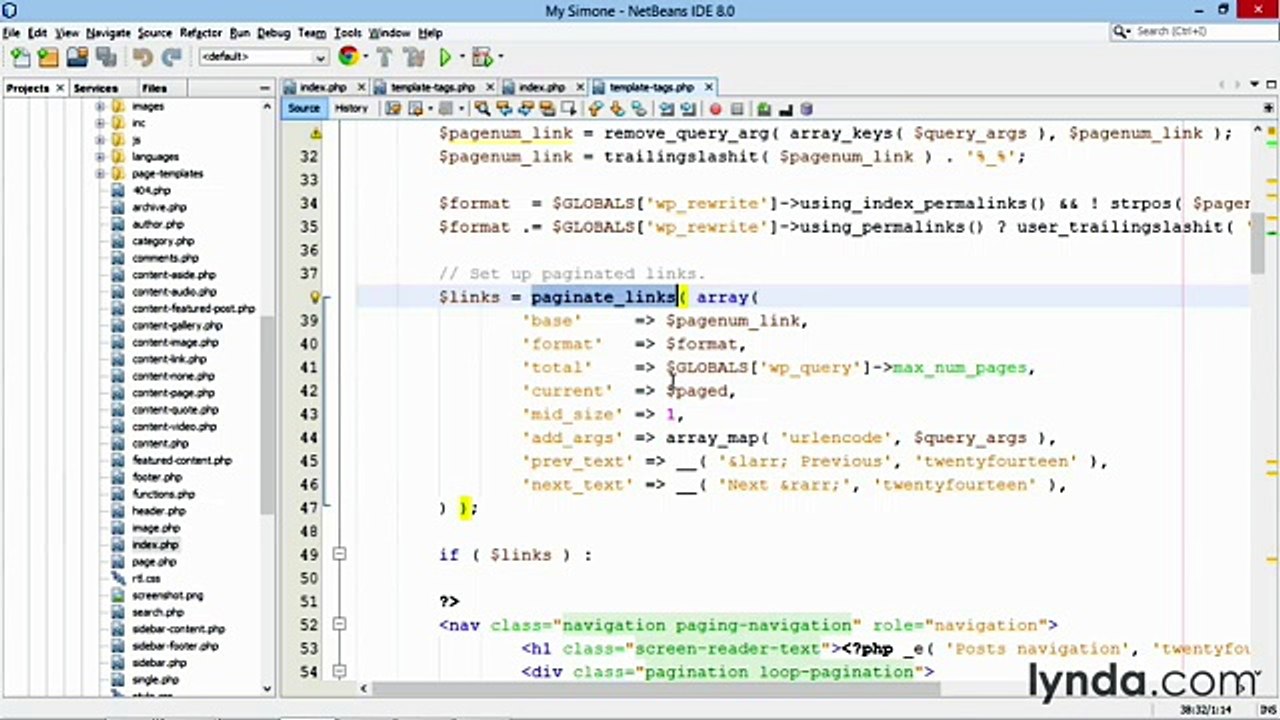This screenshot has width=1280, height=720.
Task: Click the last cylinder icon in editor toolbar
Action: (x=807, y=108)
